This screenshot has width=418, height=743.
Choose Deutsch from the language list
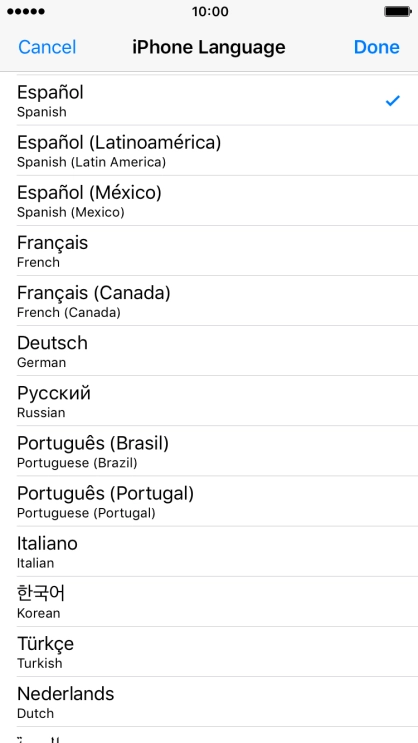(209, 351)
